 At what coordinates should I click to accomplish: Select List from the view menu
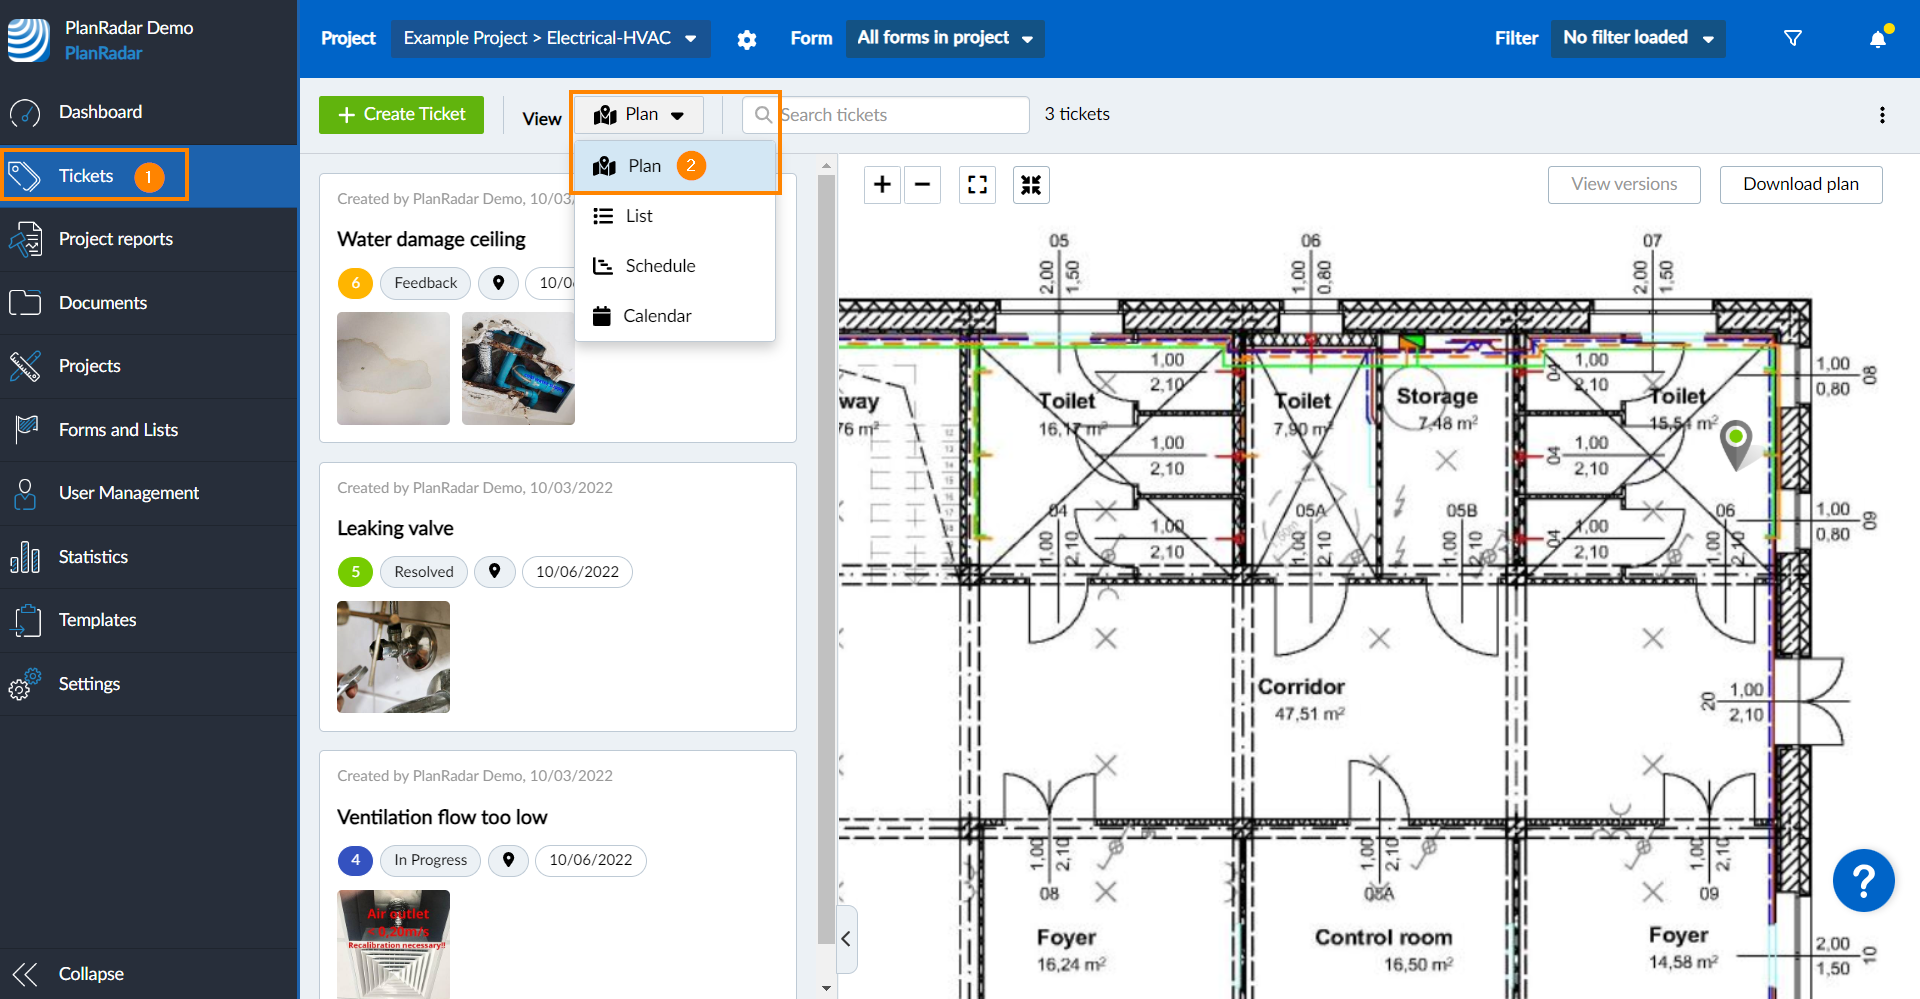(638, 215)
